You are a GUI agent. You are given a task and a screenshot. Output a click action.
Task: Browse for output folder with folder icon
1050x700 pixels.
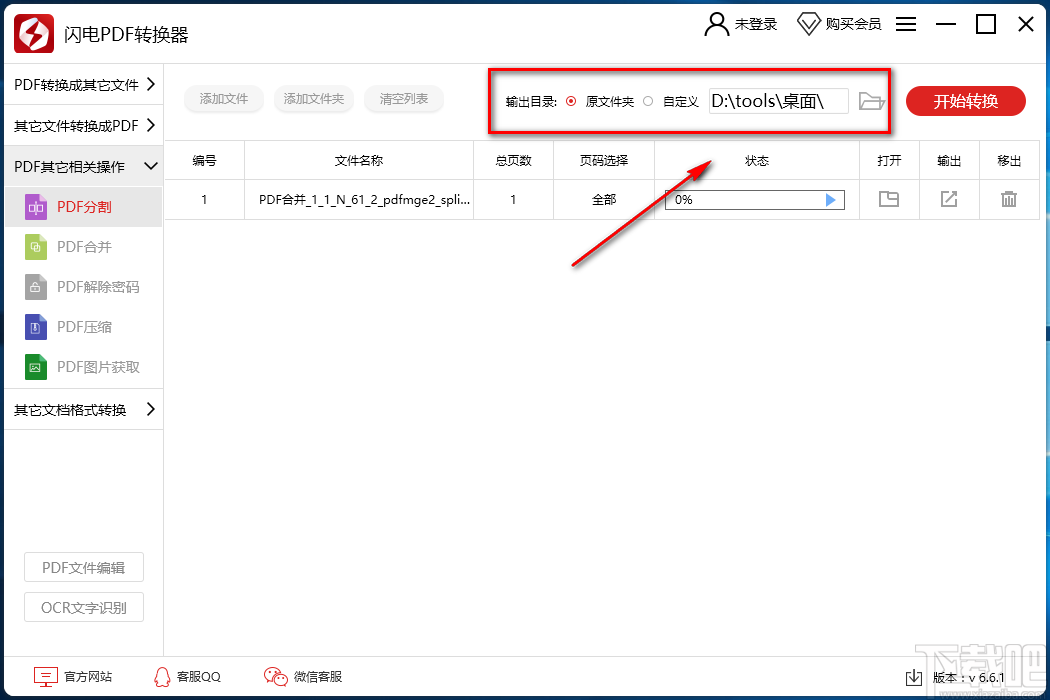(x=871, y=100)
